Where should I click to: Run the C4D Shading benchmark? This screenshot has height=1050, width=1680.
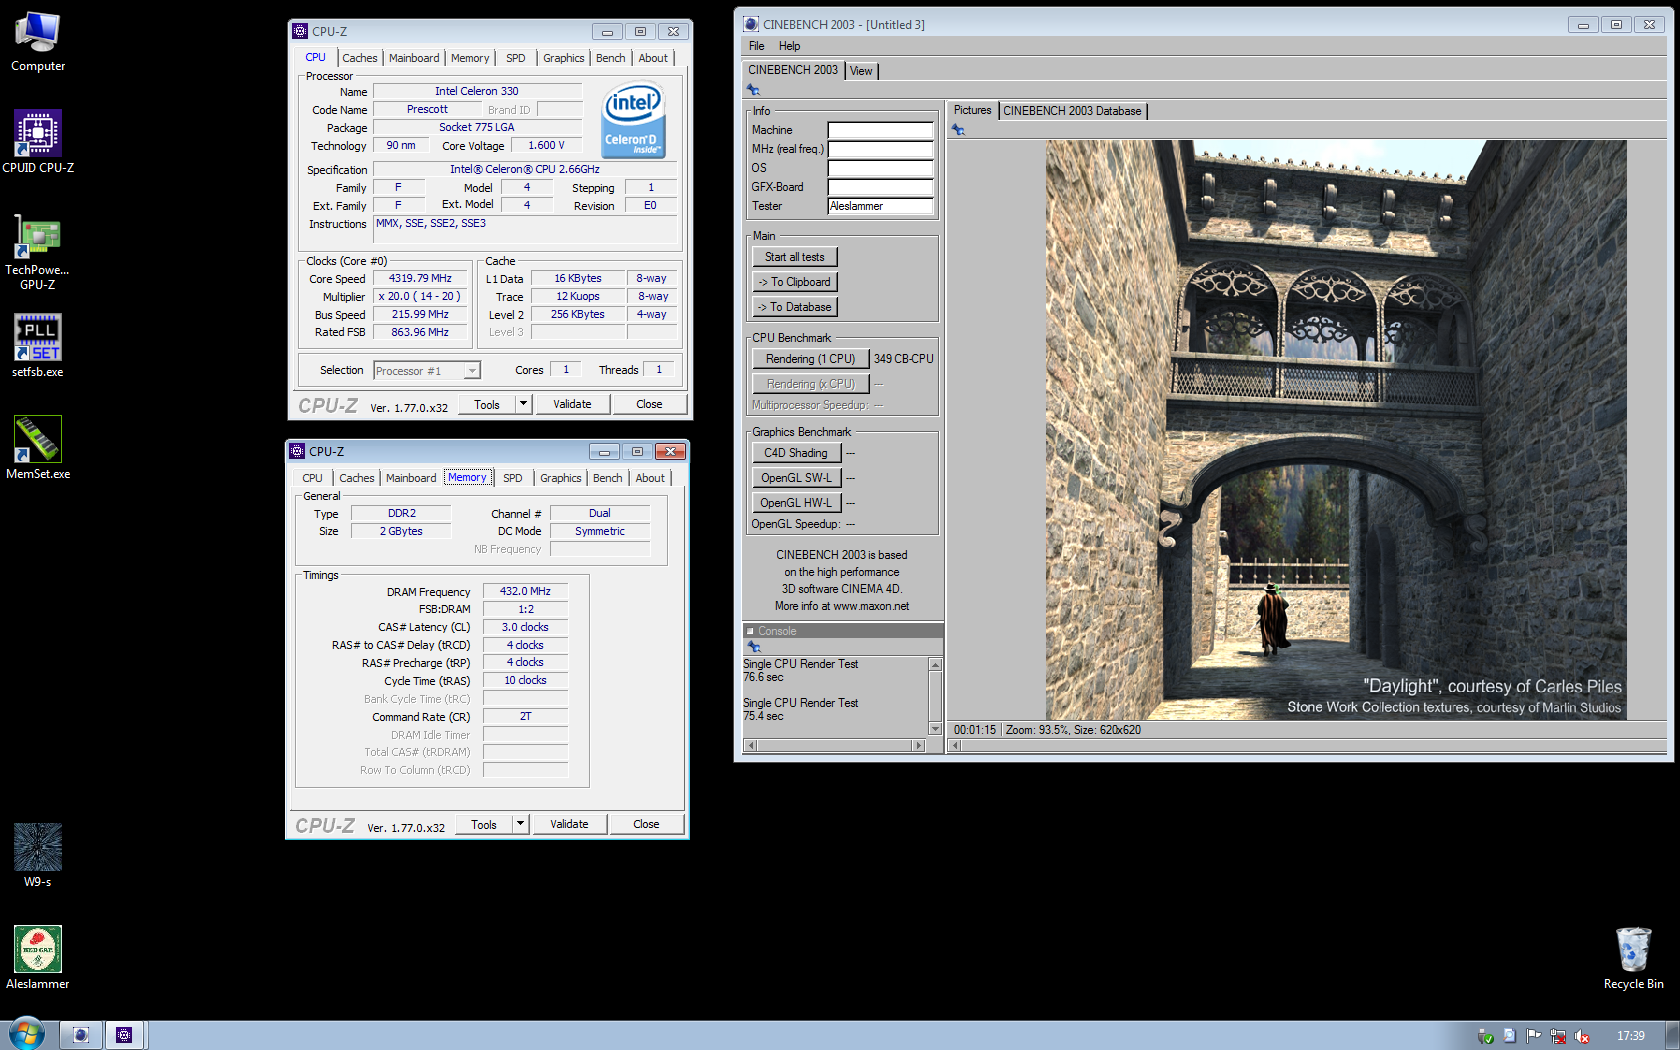[796, 453]
